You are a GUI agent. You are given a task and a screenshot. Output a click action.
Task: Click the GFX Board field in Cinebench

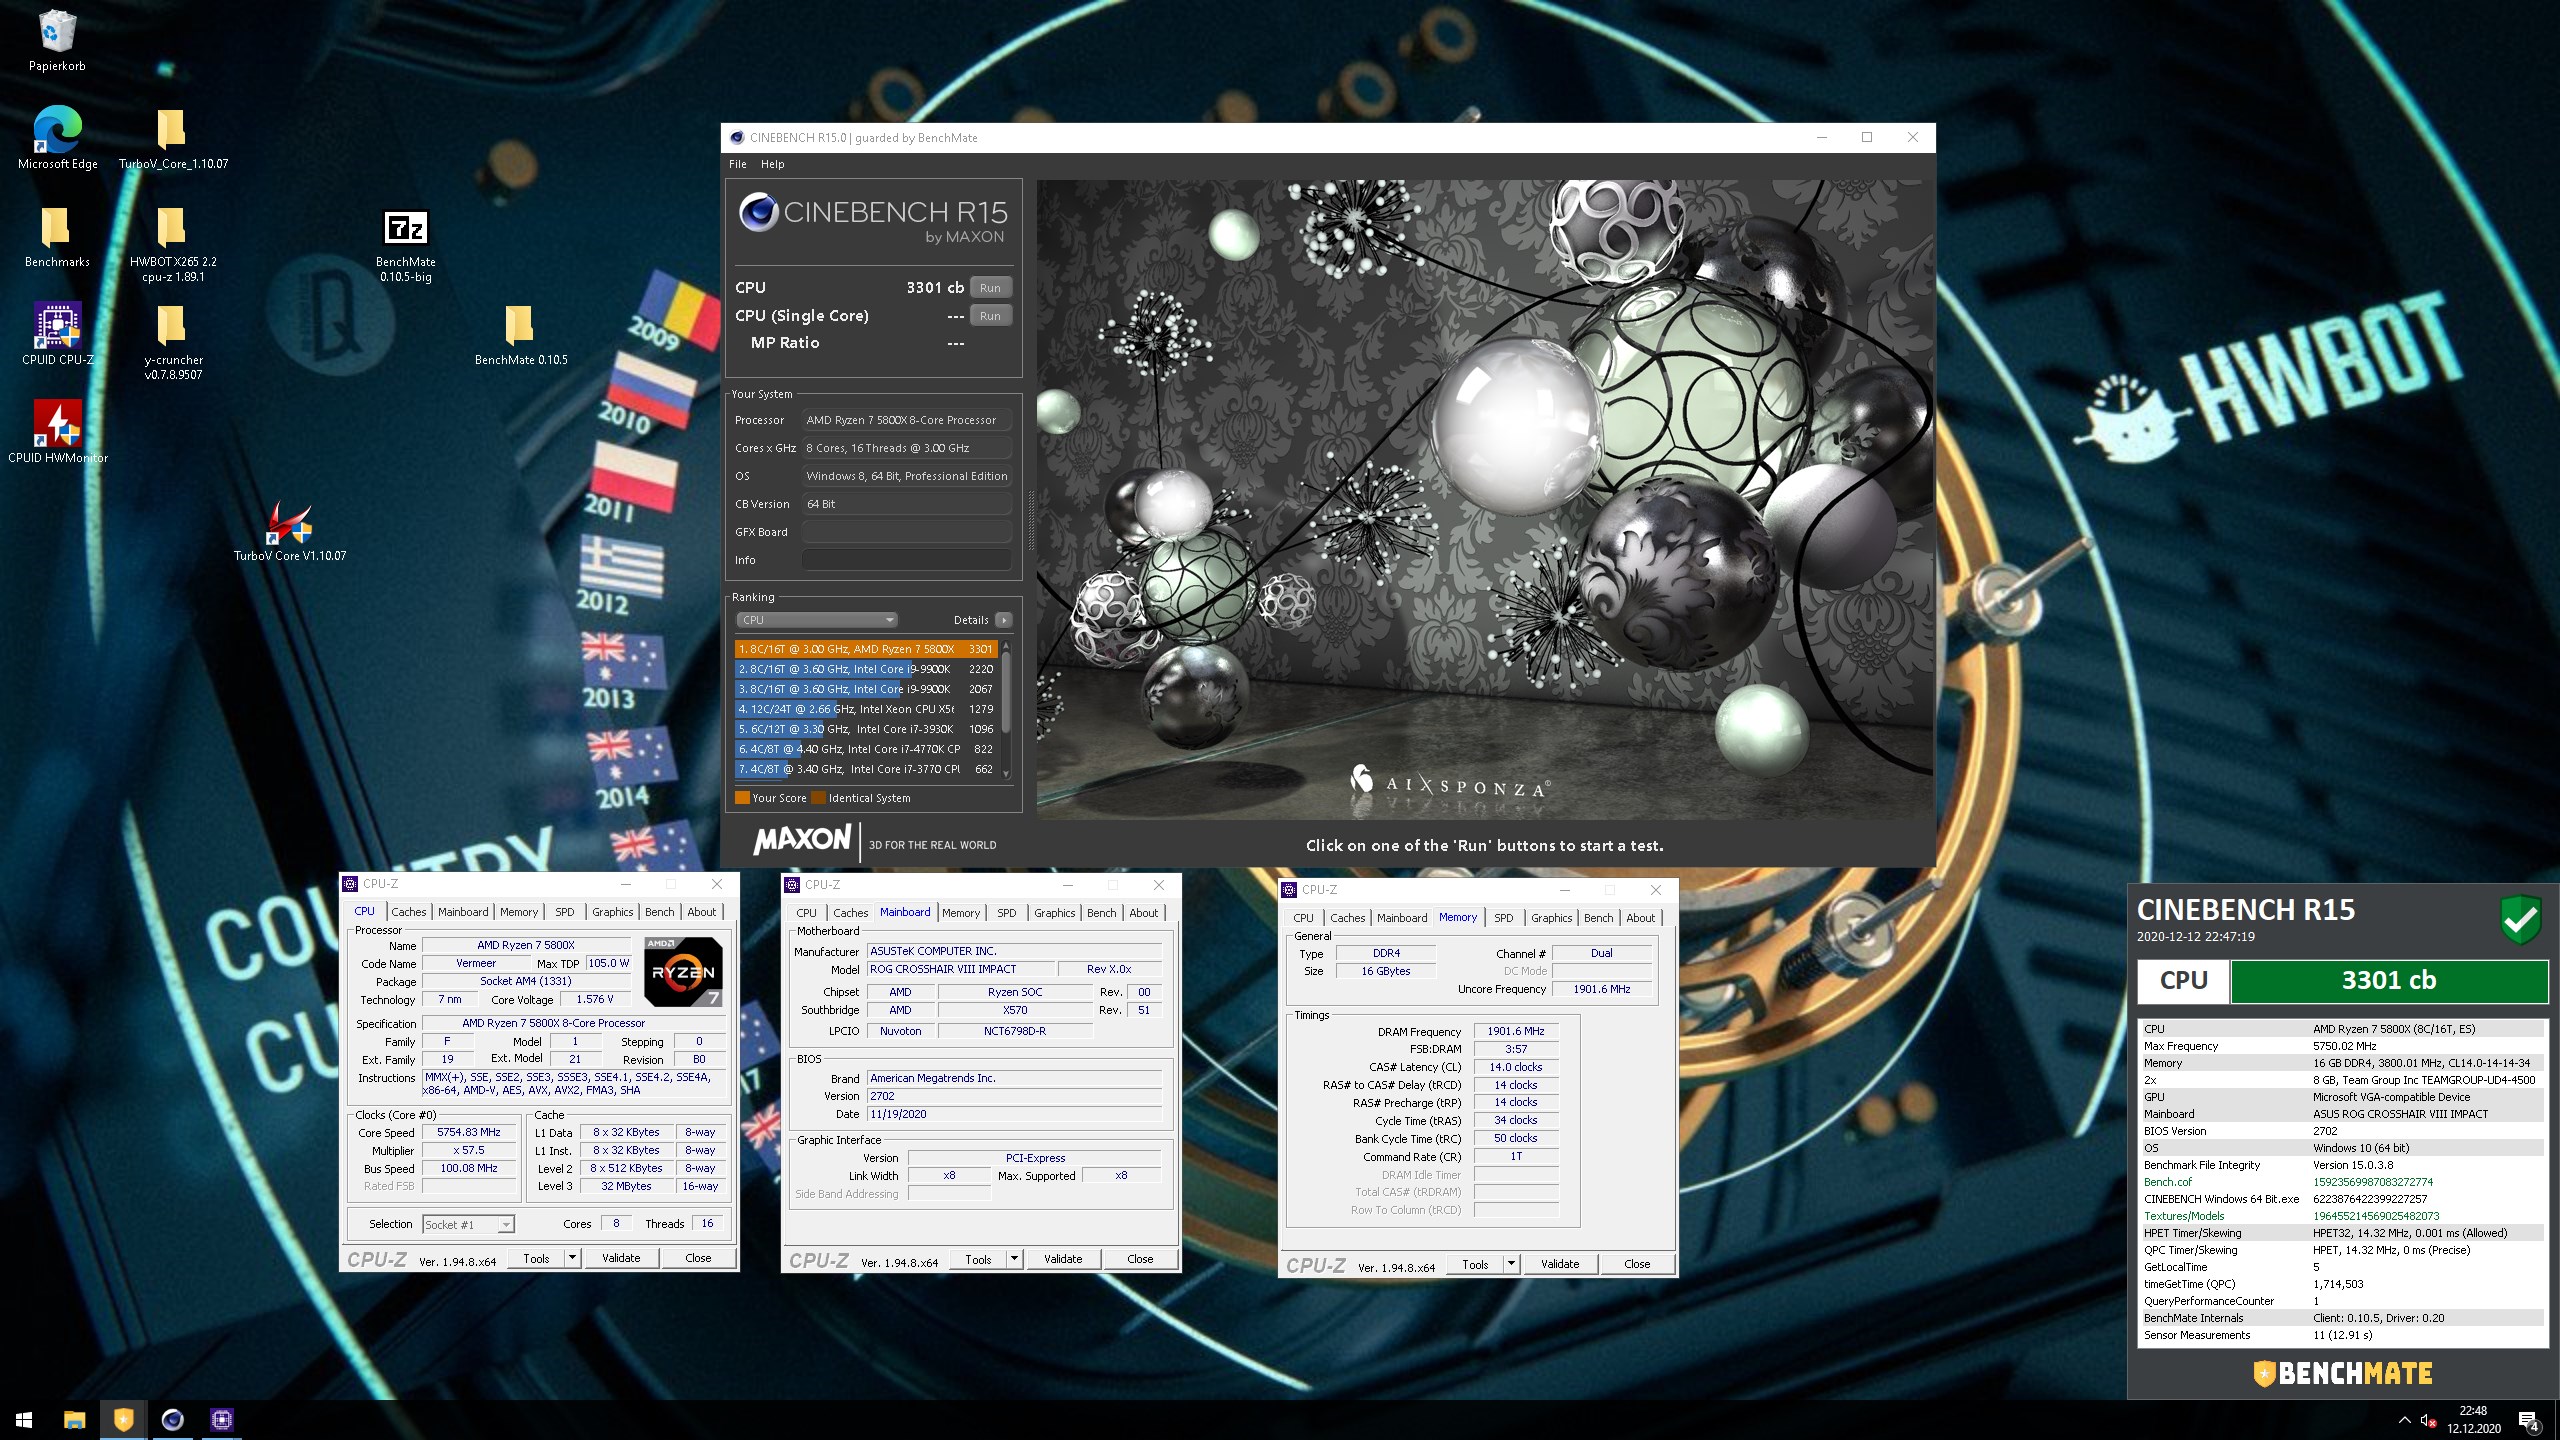(906, 532)
